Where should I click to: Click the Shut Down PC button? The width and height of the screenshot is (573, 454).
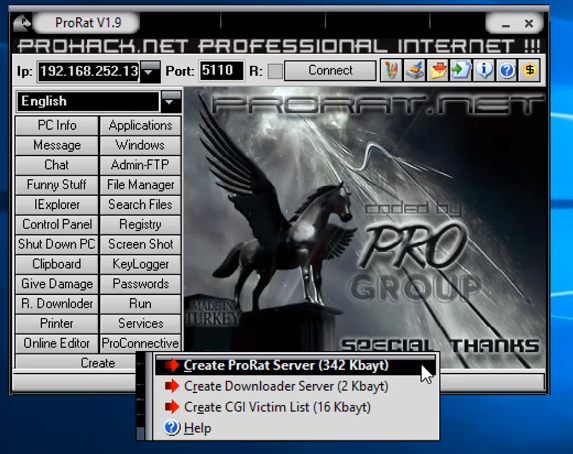coord(57,244)
